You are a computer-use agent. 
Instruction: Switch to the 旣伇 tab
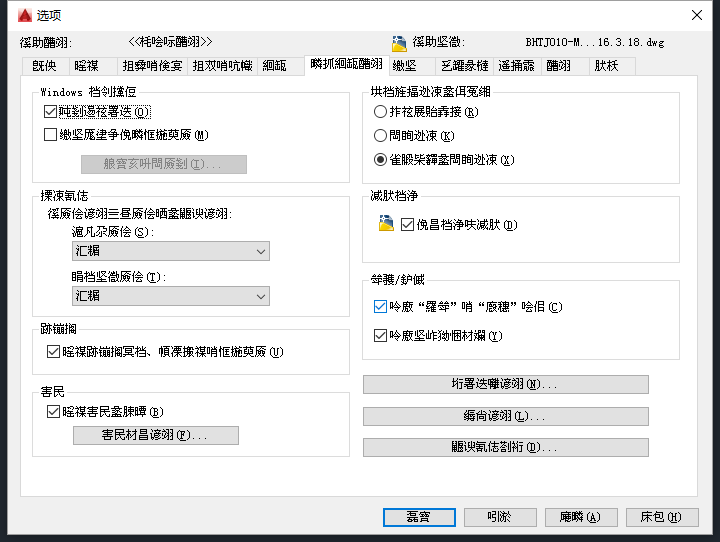(x=45, y=66)
